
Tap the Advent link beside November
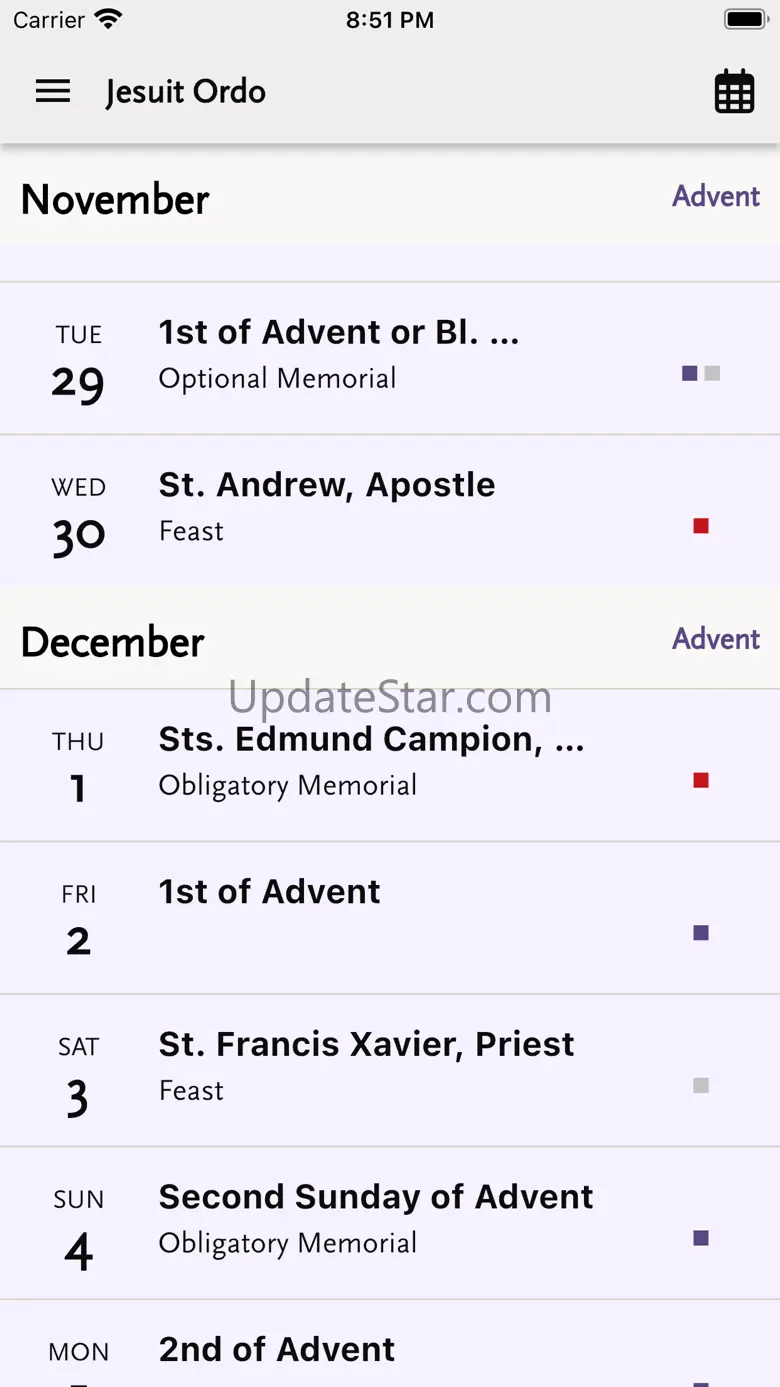coord(716,196)
